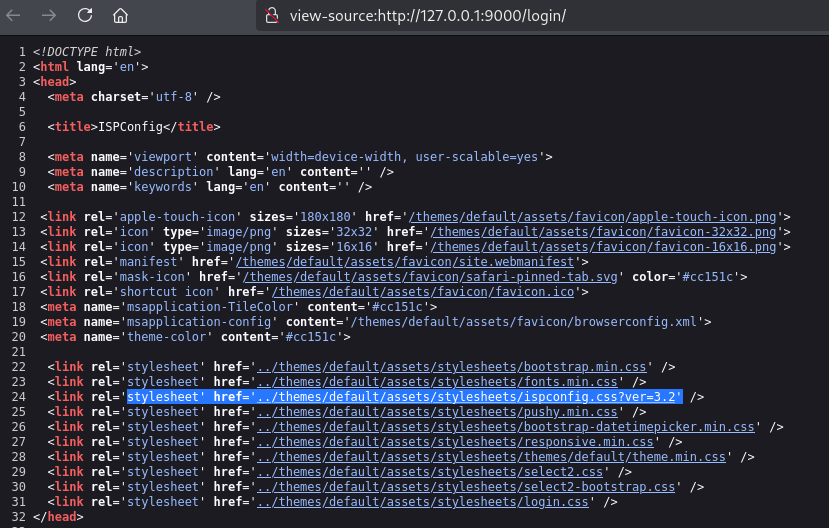The width and height of the screenshot is (829, 528).
Task: Click the insecure connection lock icon
Action: (270, 16)
